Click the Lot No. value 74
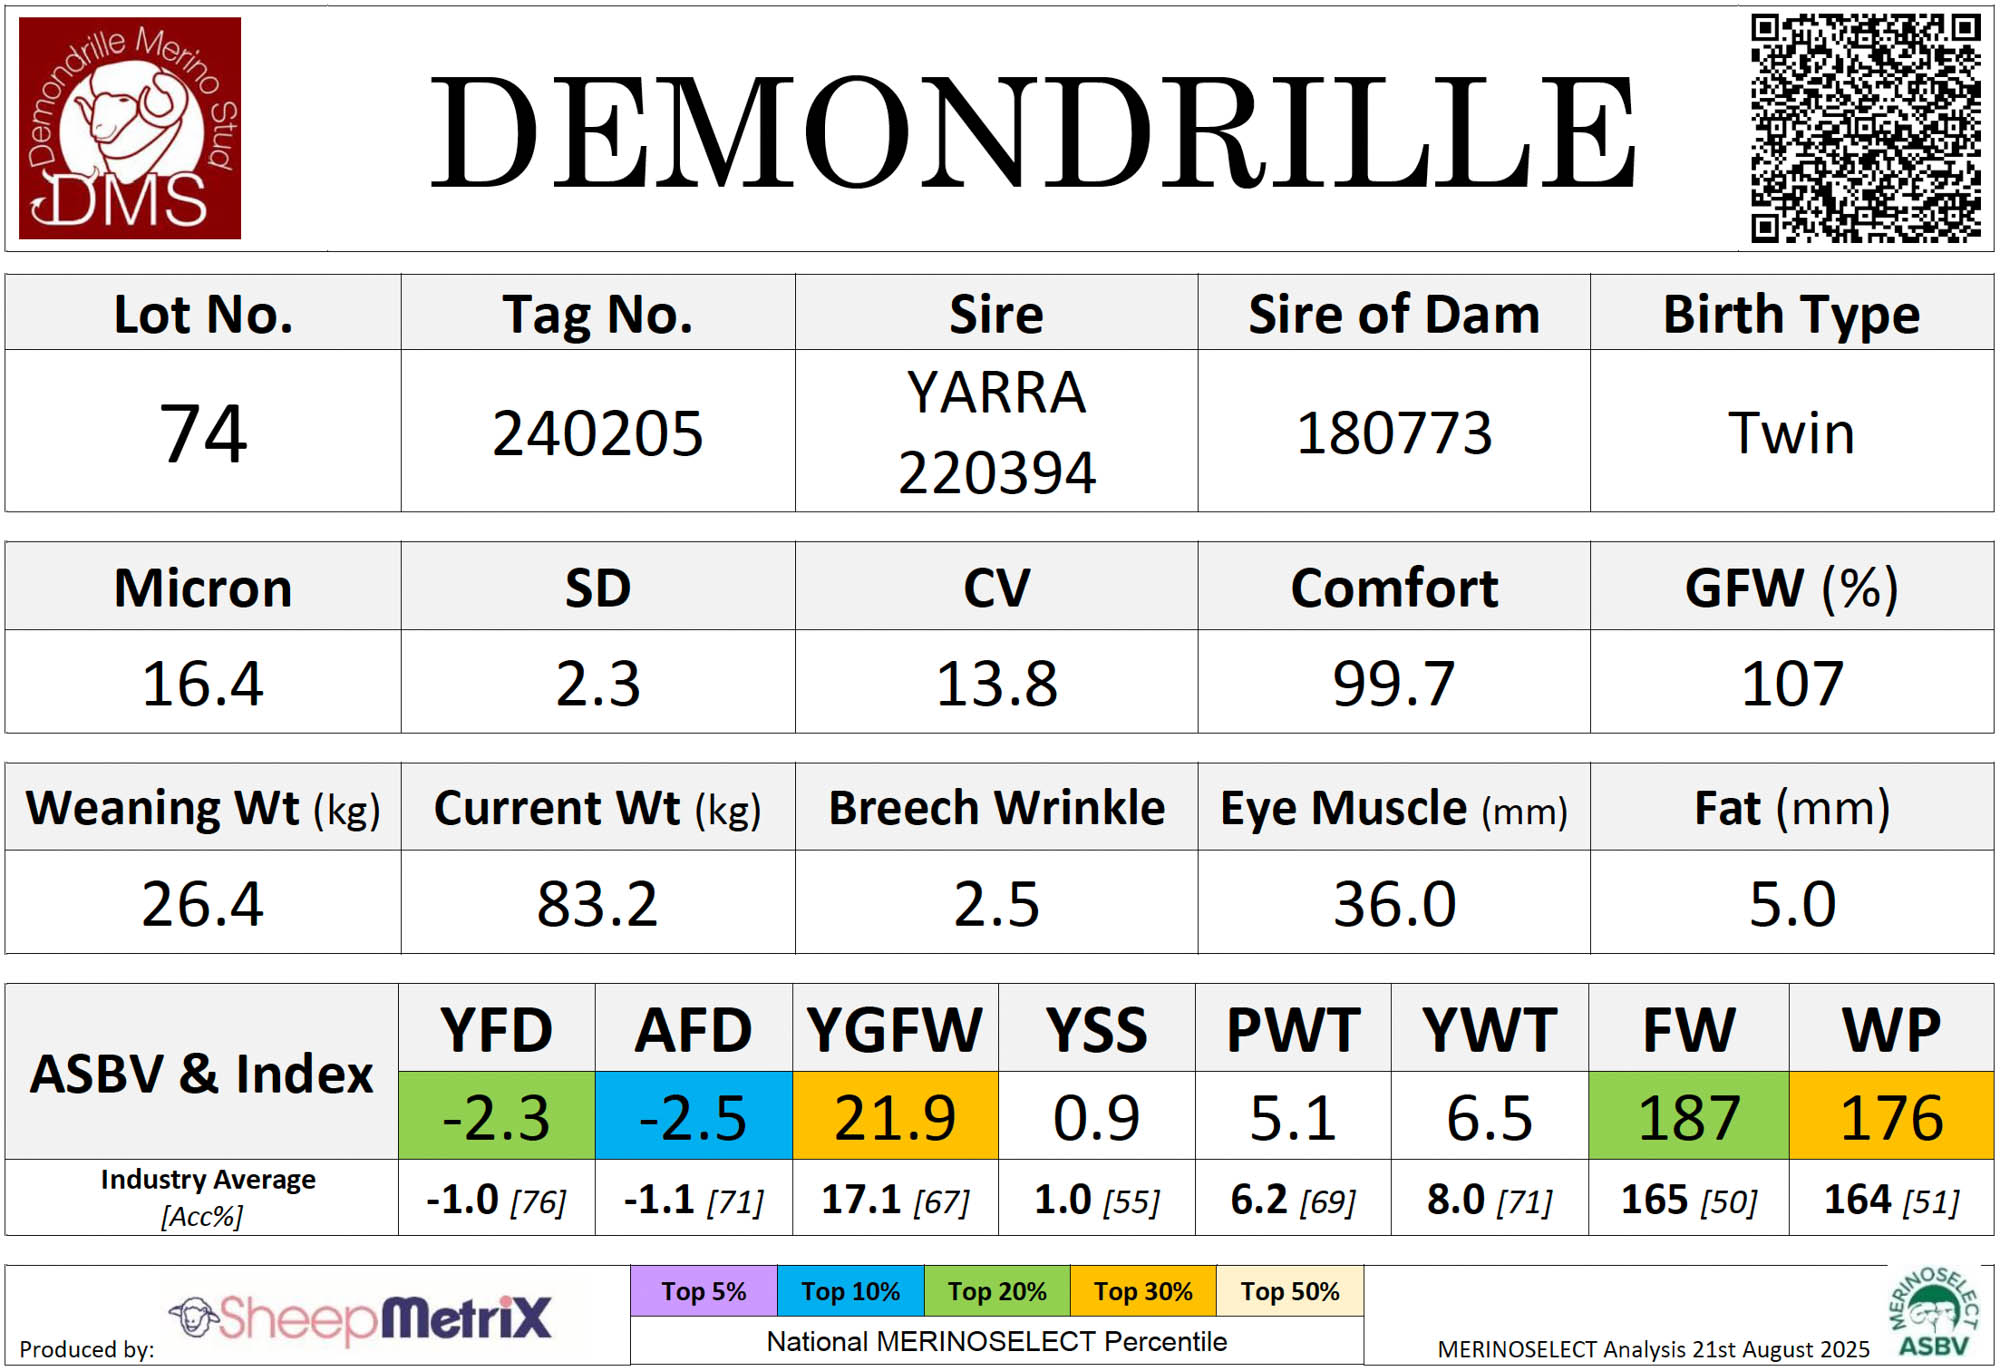This screenshot has width=2000, height=1371. click(203, 432)
